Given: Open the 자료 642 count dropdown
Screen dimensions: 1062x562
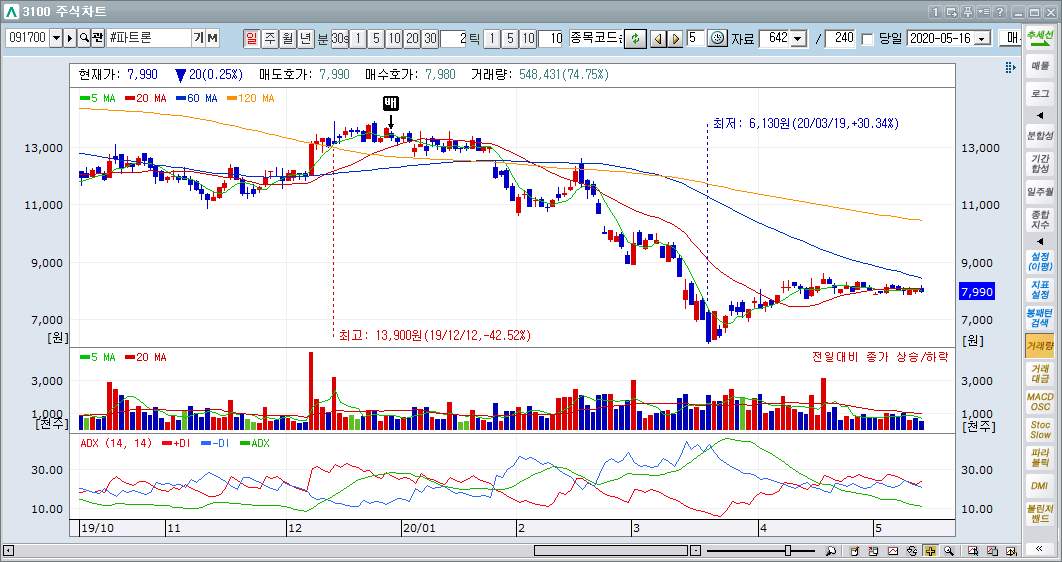Looking at the screenshot, I should [799, 39].
